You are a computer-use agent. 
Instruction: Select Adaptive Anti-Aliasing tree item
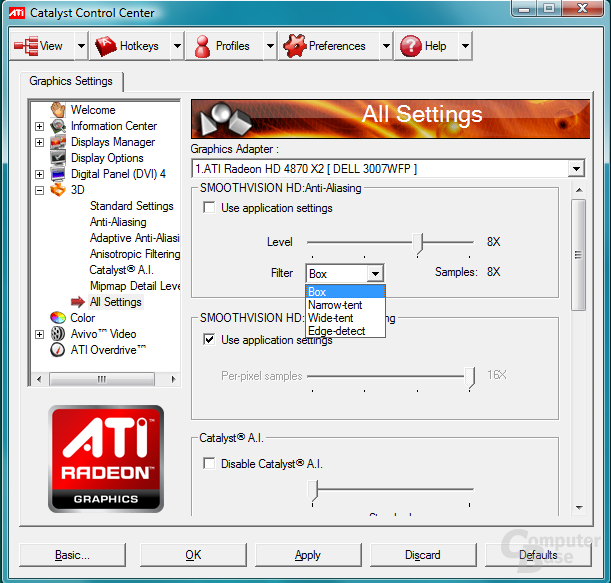pos(134,238)
